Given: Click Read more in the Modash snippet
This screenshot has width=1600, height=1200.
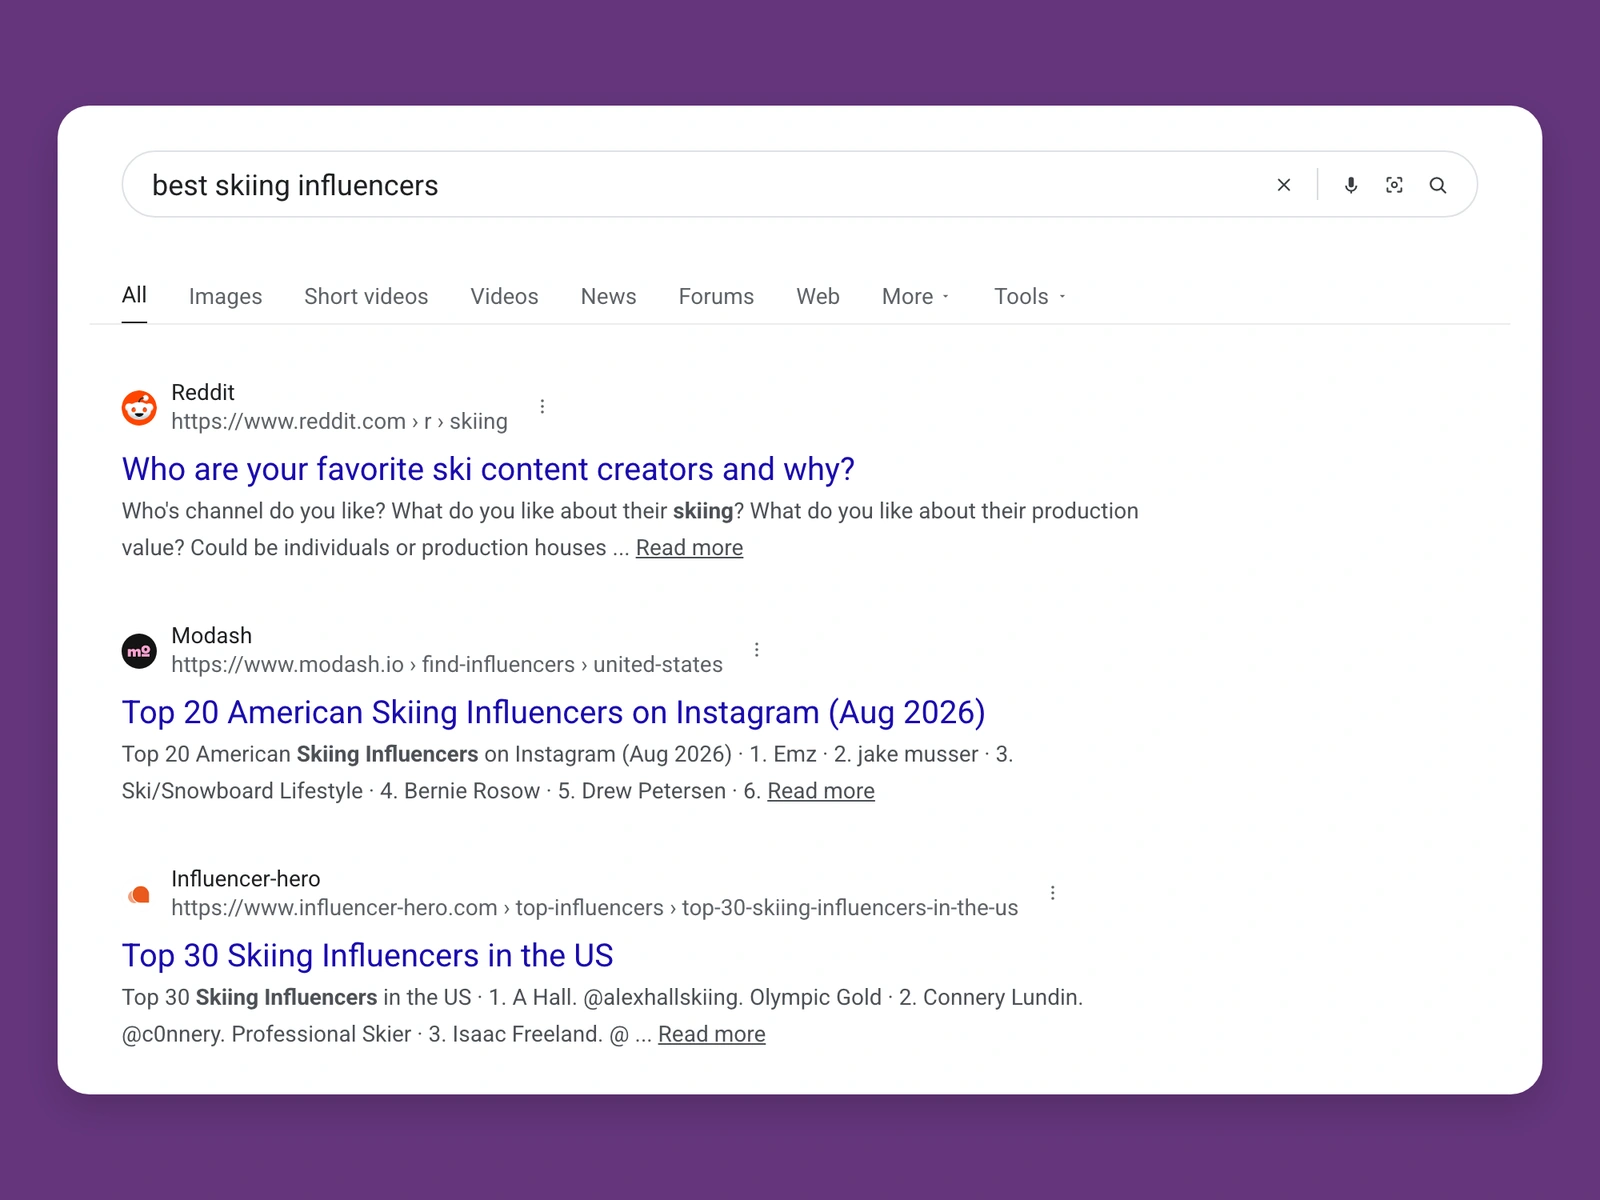Looking at the screenshot, I should [821, 791].
